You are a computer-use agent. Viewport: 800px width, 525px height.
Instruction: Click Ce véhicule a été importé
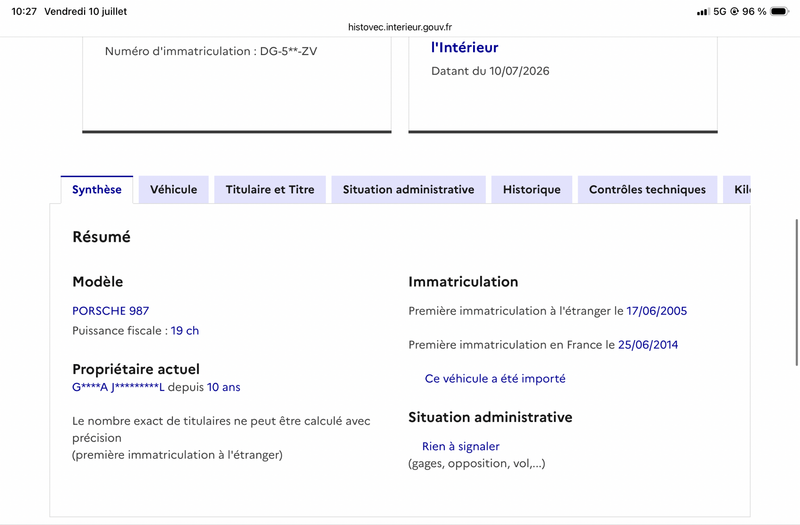tap(495, 379)
